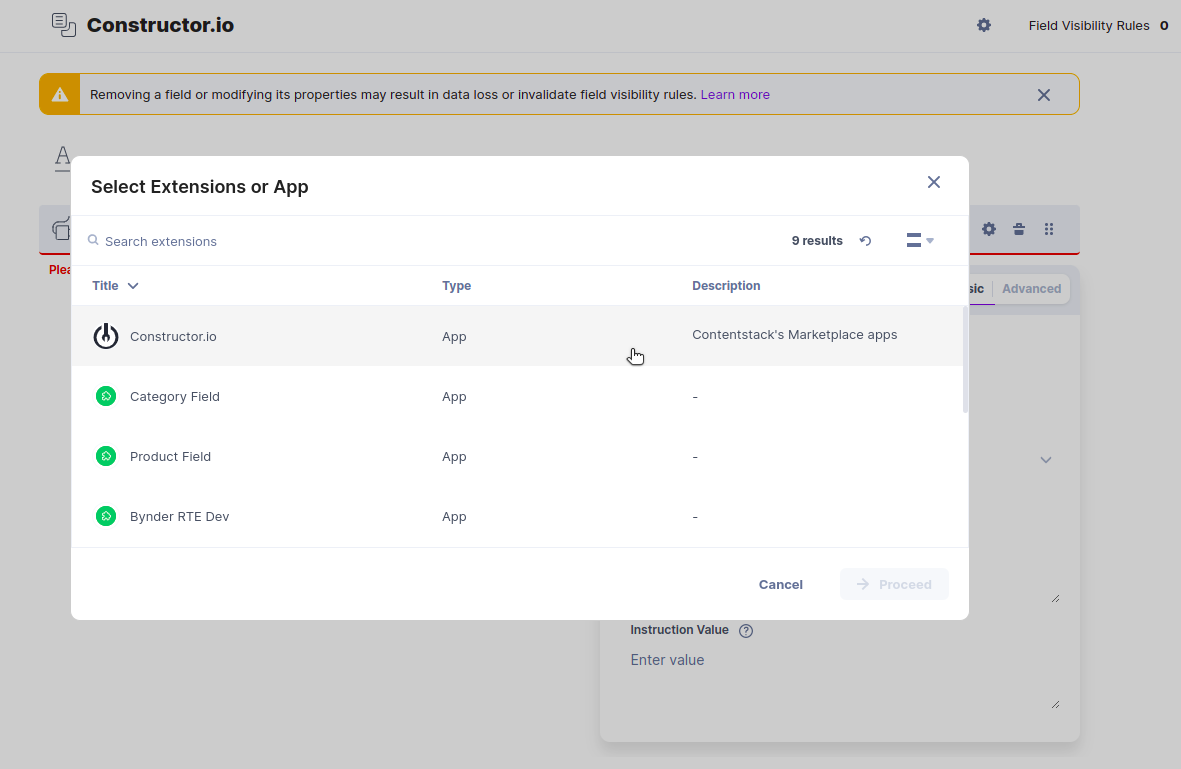Click the dialog list scrollbar
Screen dimensions: 1181x769
click(965, 360)
